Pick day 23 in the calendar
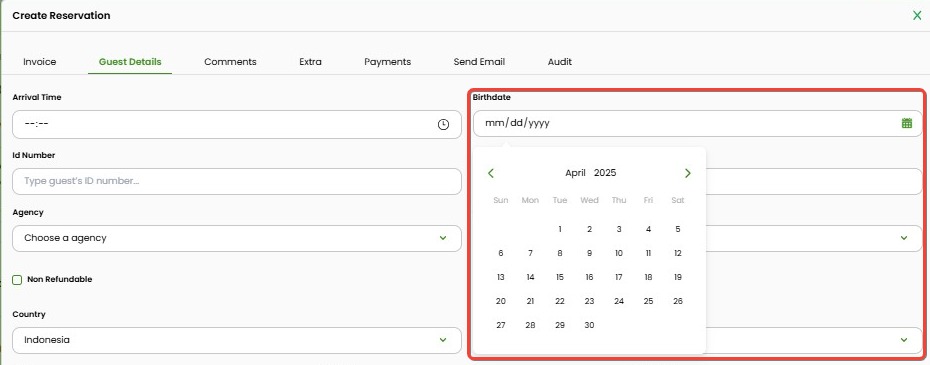 (x=589, y=301)
